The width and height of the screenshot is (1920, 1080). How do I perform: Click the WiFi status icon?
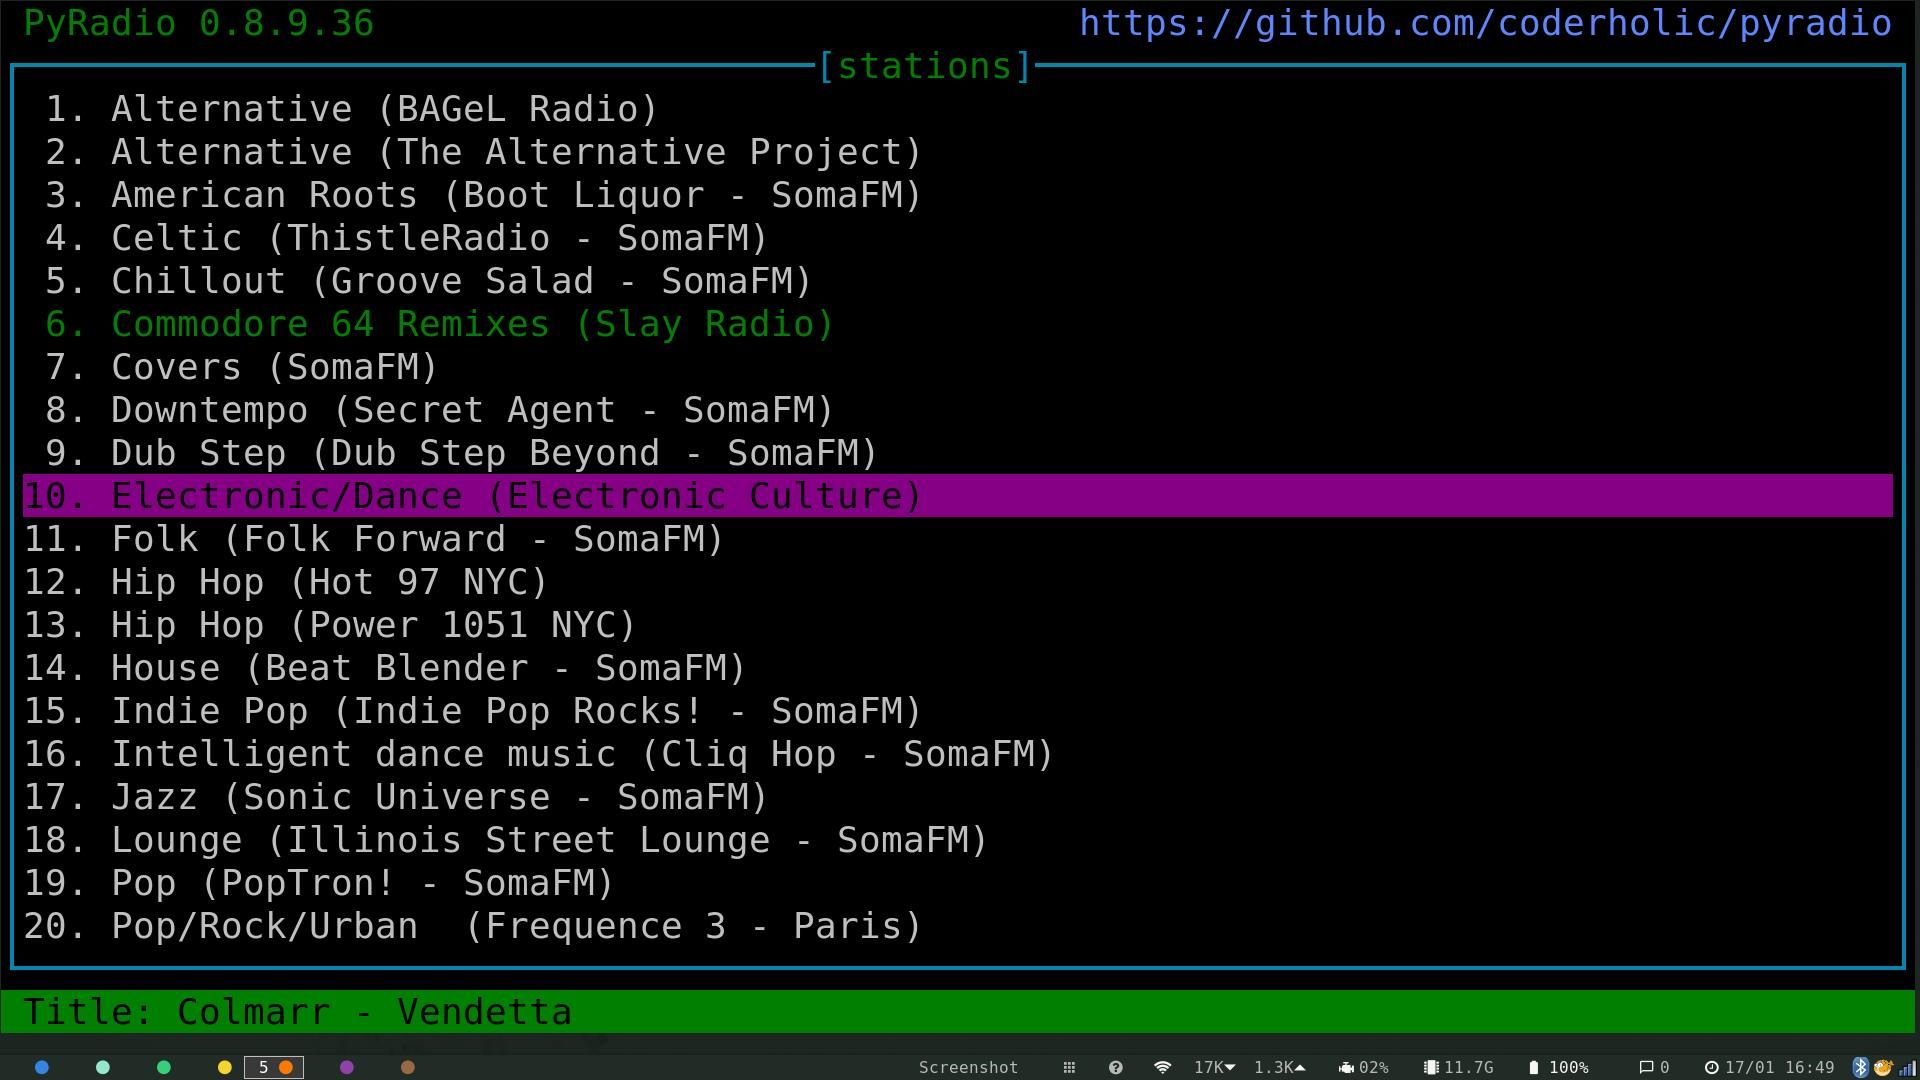(1162, 1067)
